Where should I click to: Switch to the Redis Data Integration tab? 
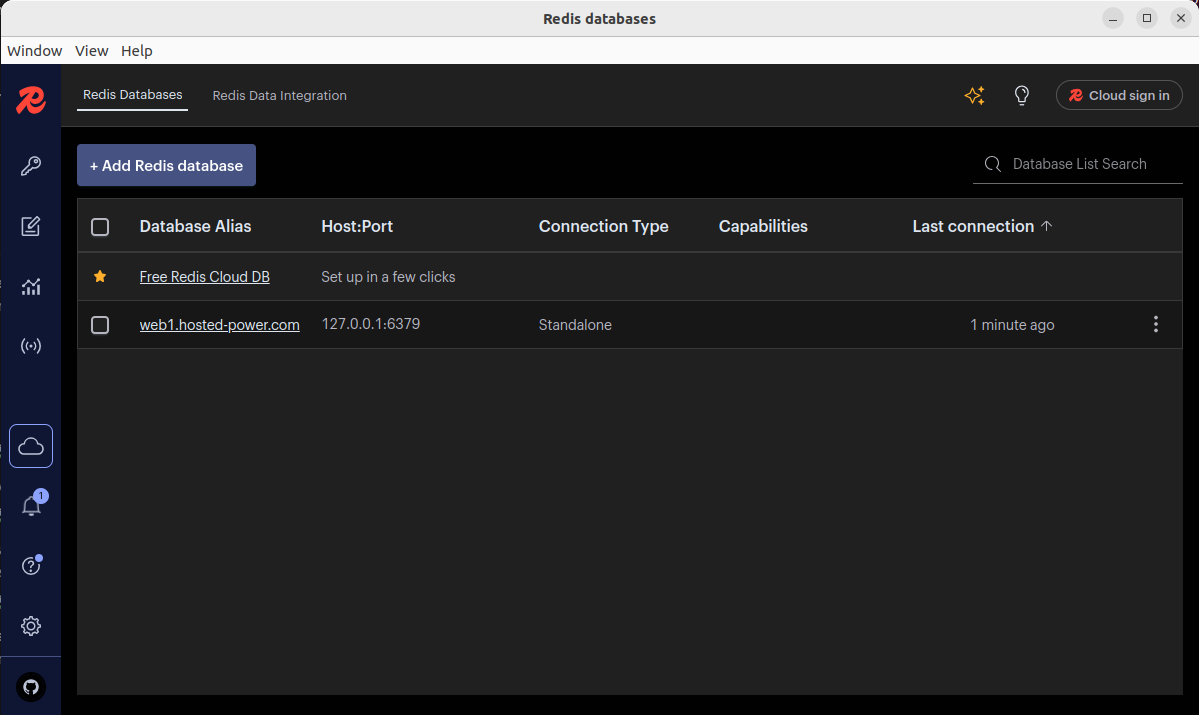tap(279, 96)
